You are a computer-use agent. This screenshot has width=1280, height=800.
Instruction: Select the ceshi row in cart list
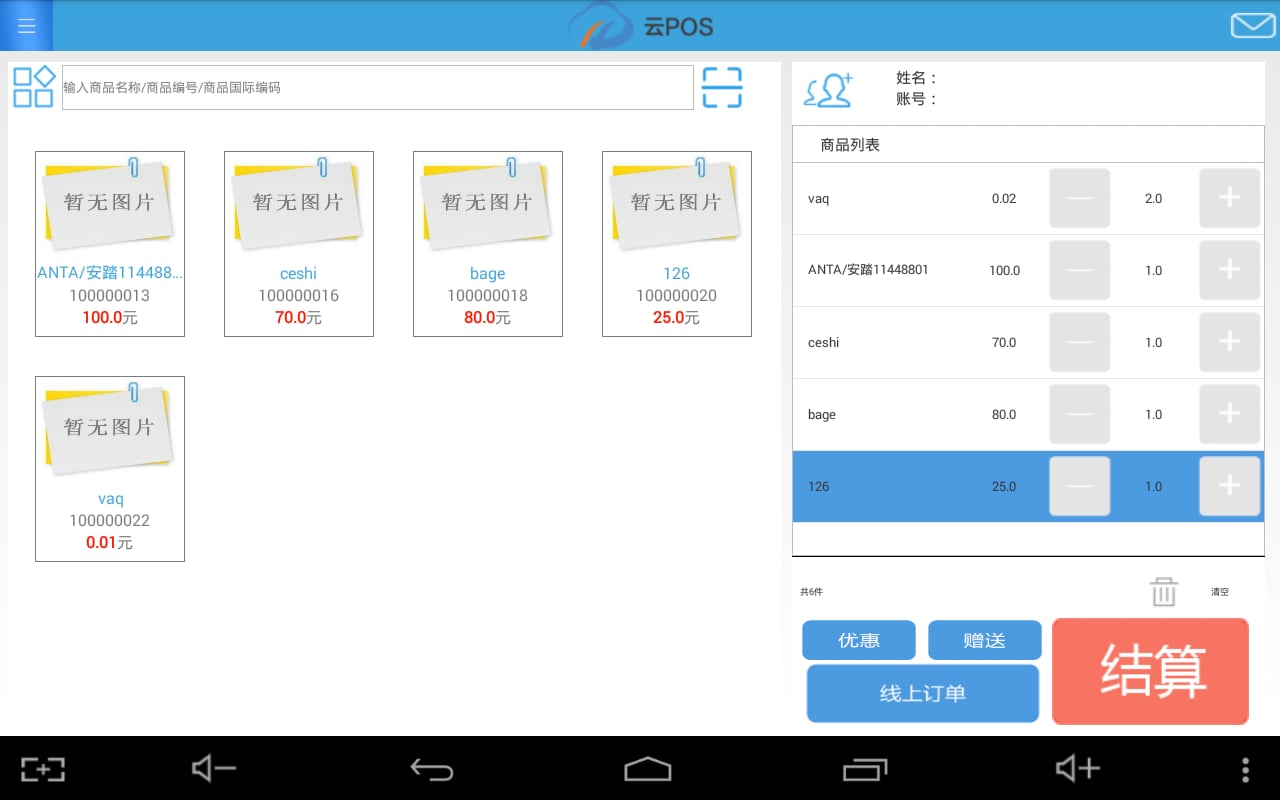point(1028,342)
